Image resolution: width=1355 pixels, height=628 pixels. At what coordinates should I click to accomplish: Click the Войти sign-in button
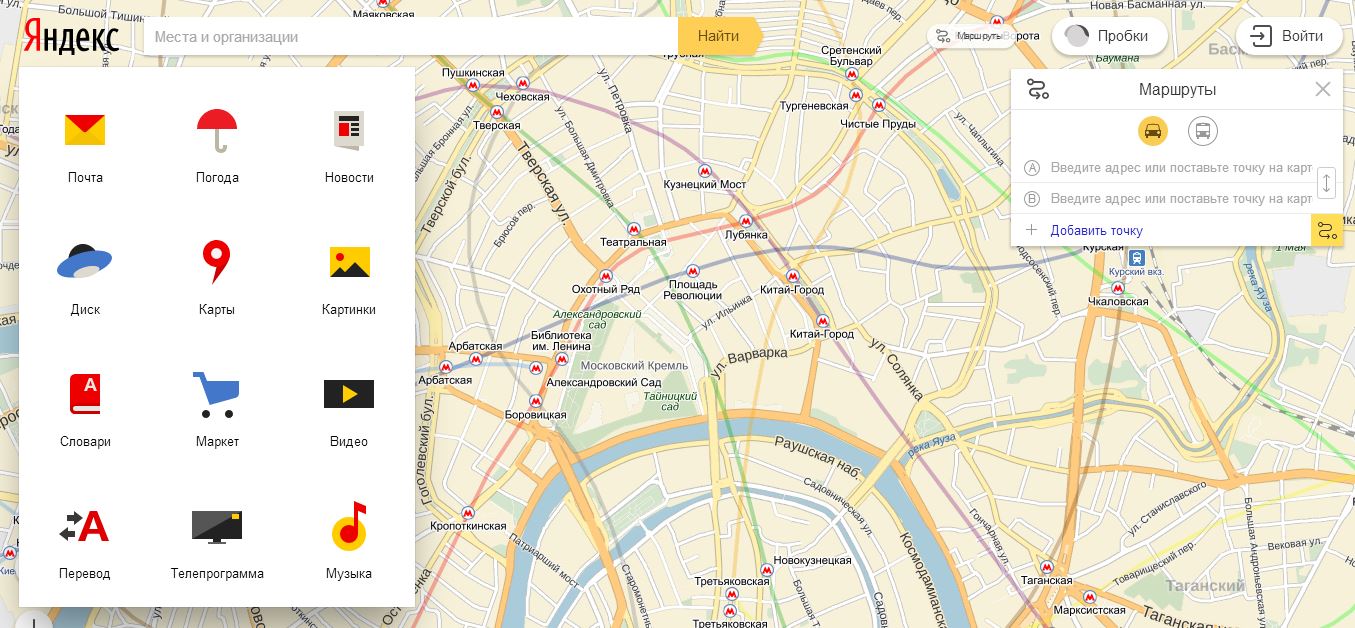[1288, 36]
